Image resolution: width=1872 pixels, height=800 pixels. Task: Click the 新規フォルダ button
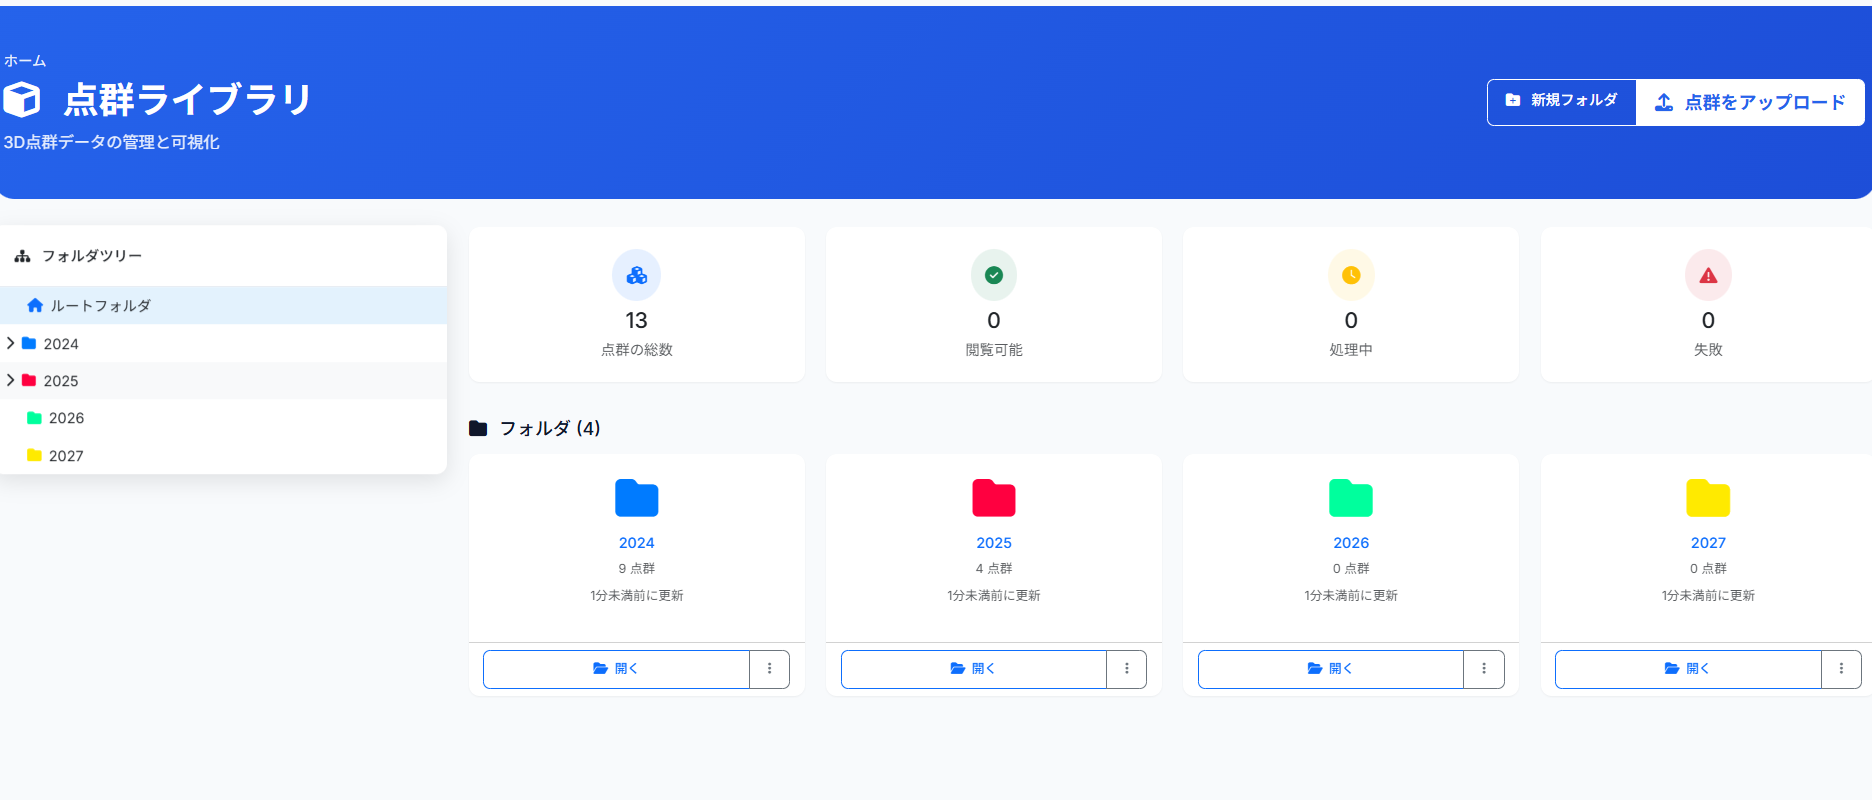(1561, 101)
